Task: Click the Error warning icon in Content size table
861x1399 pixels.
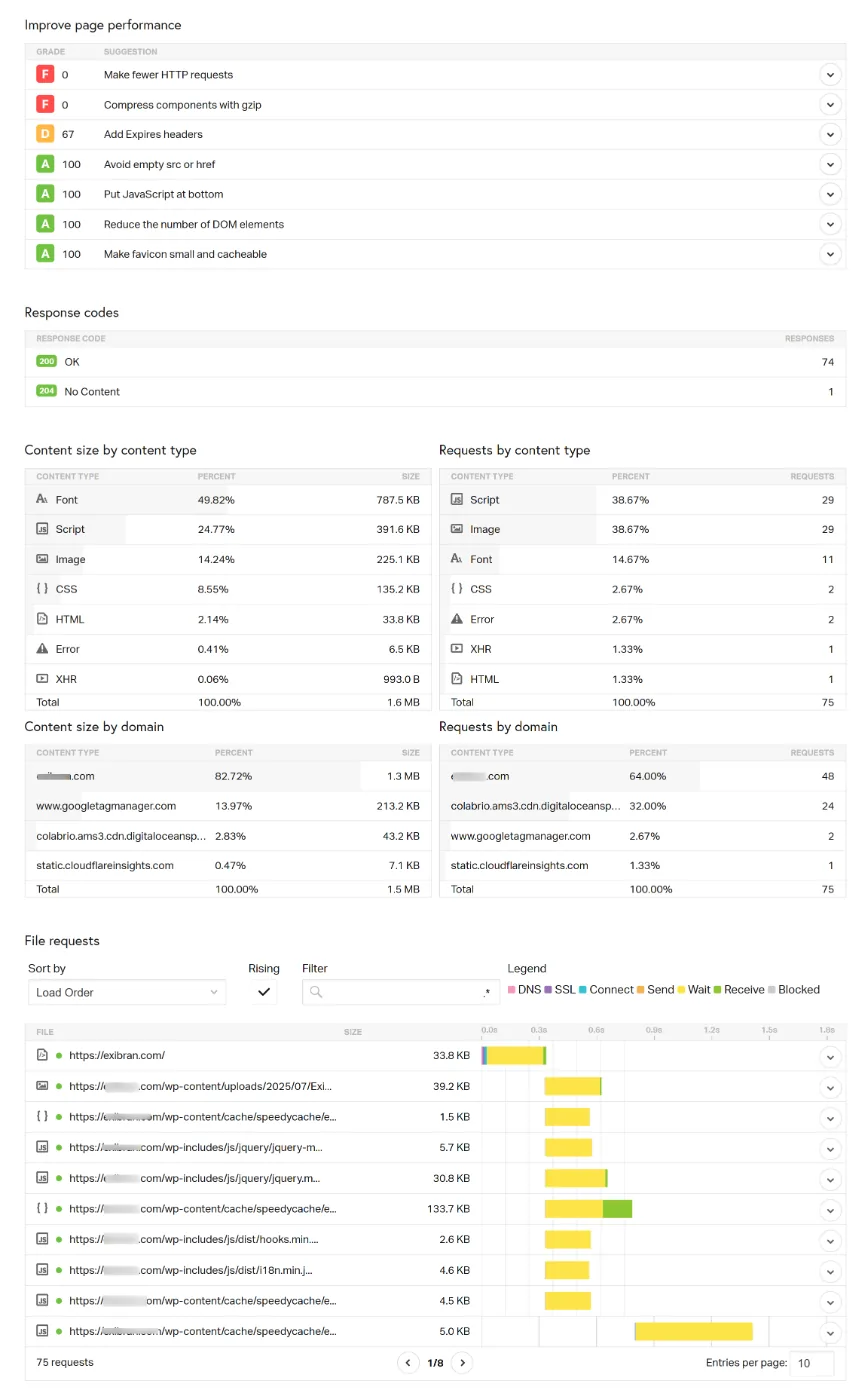Action: 42,649
